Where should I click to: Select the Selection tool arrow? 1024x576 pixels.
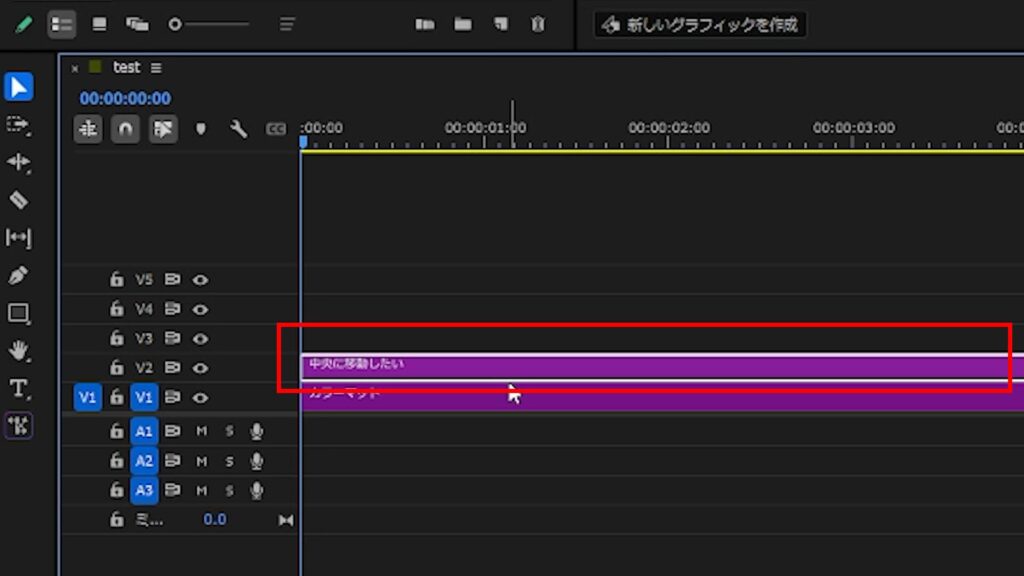(x=18, y=87)
